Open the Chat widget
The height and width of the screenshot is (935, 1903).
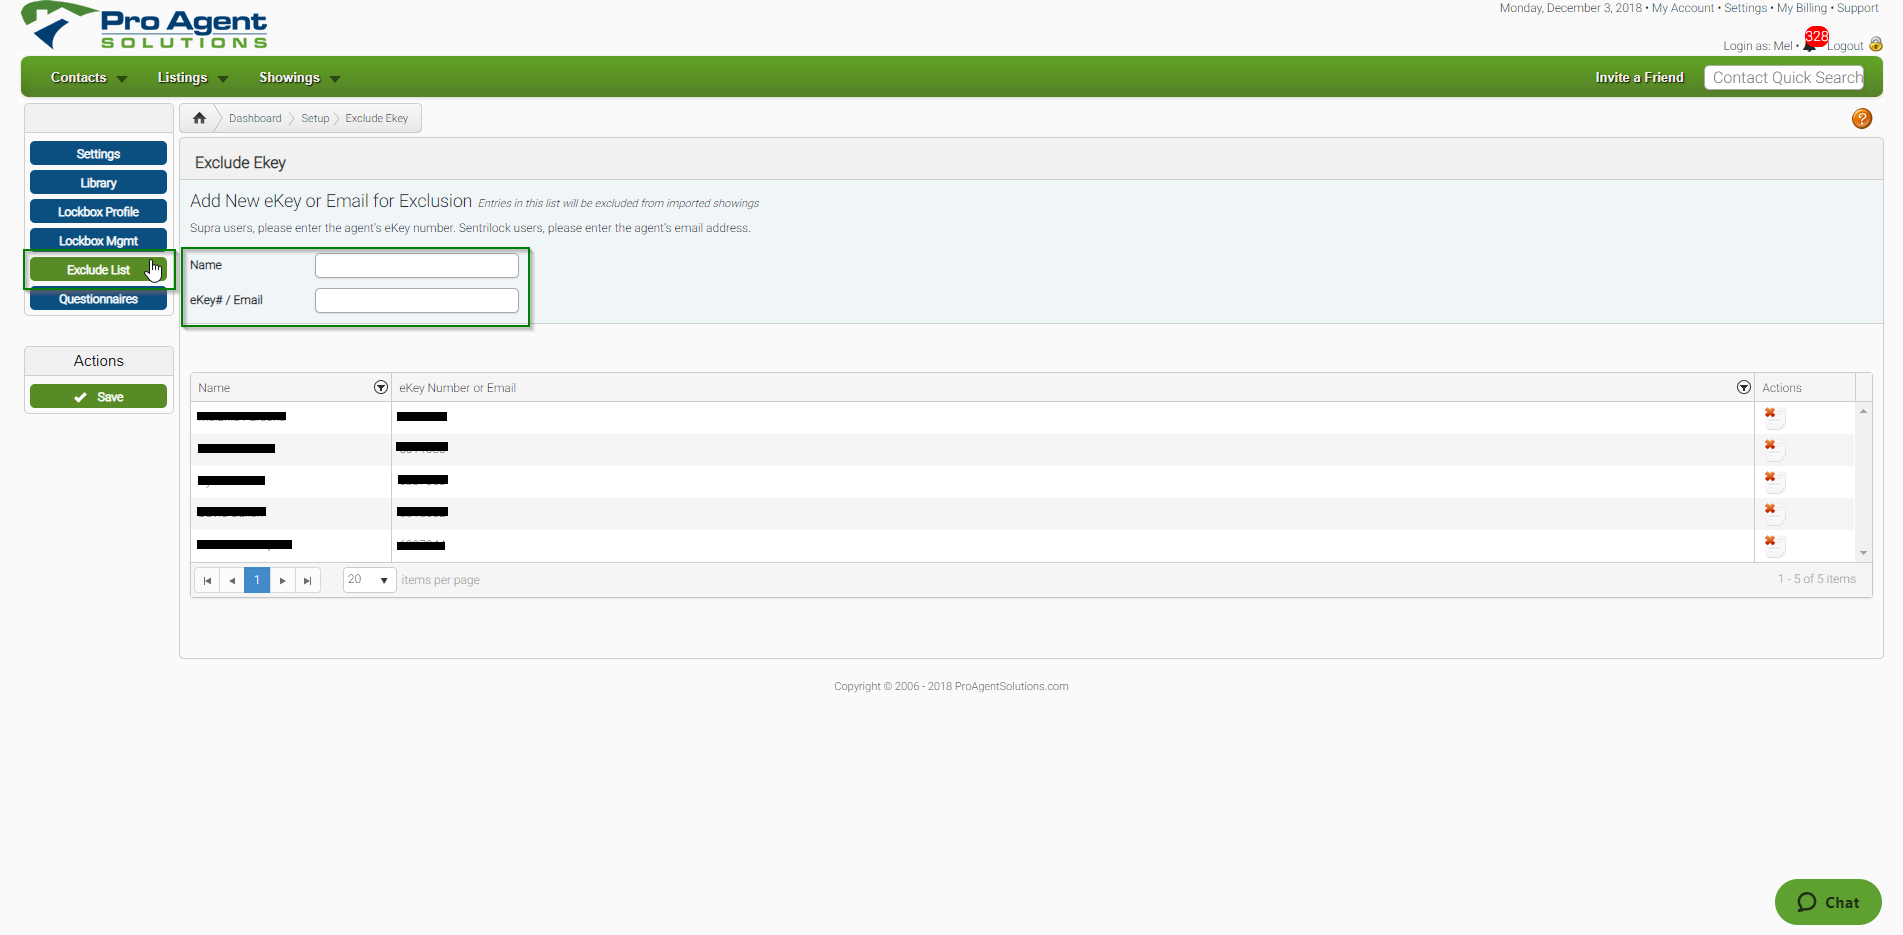(x=1828, y=902)
